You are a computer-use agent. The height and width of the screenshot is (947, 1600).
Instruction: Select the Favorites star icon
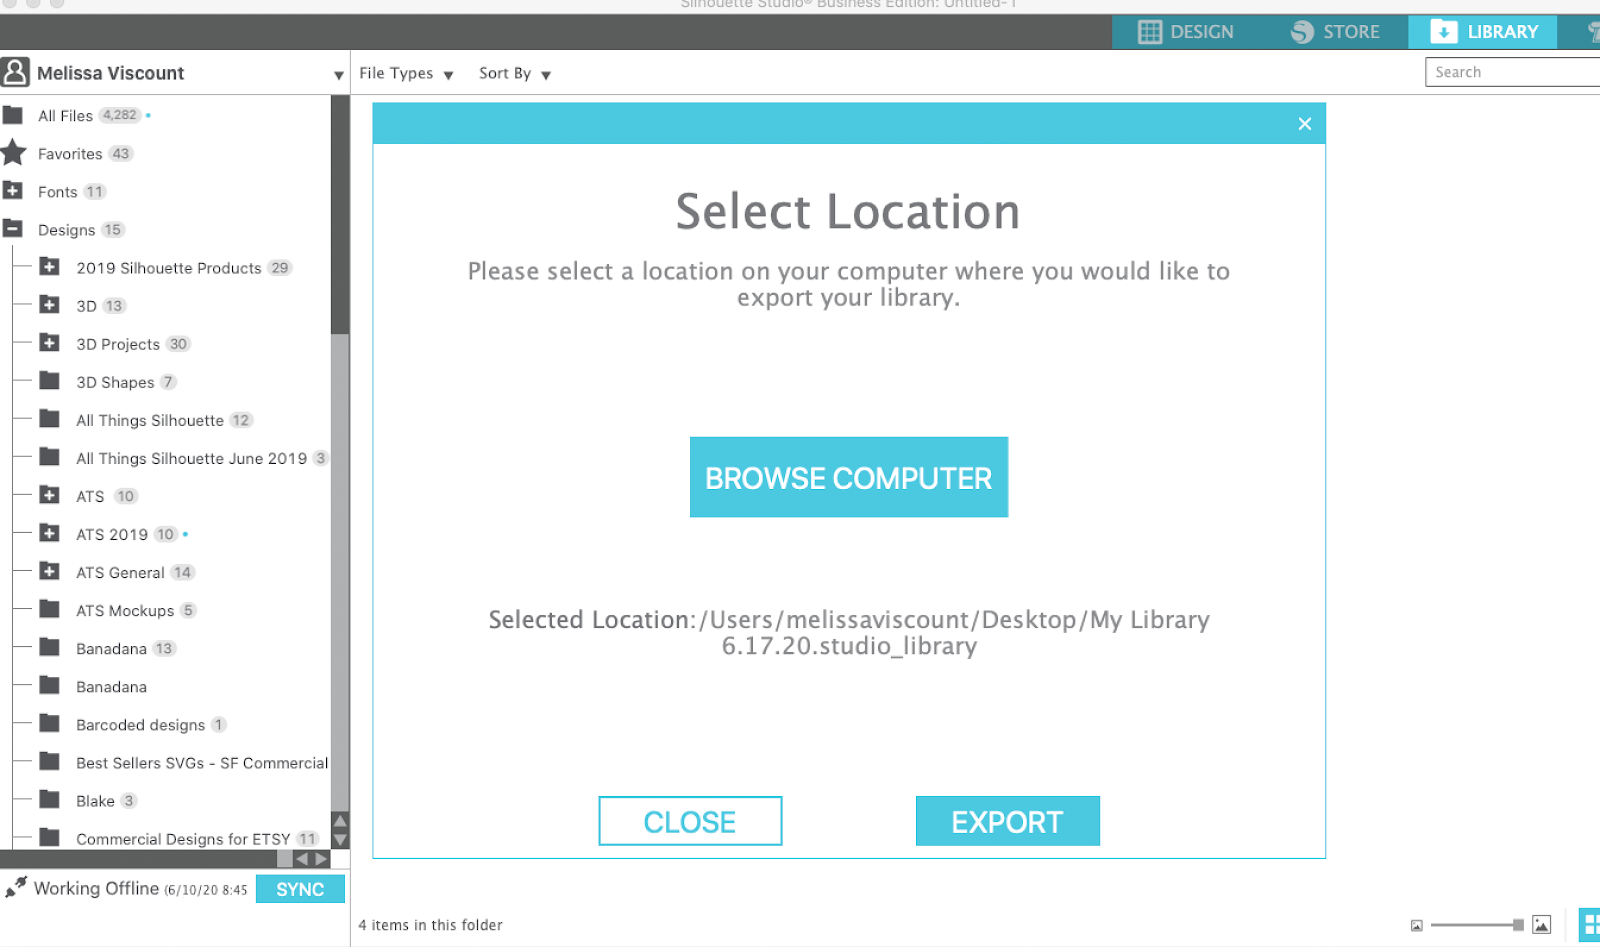point(14,152)
